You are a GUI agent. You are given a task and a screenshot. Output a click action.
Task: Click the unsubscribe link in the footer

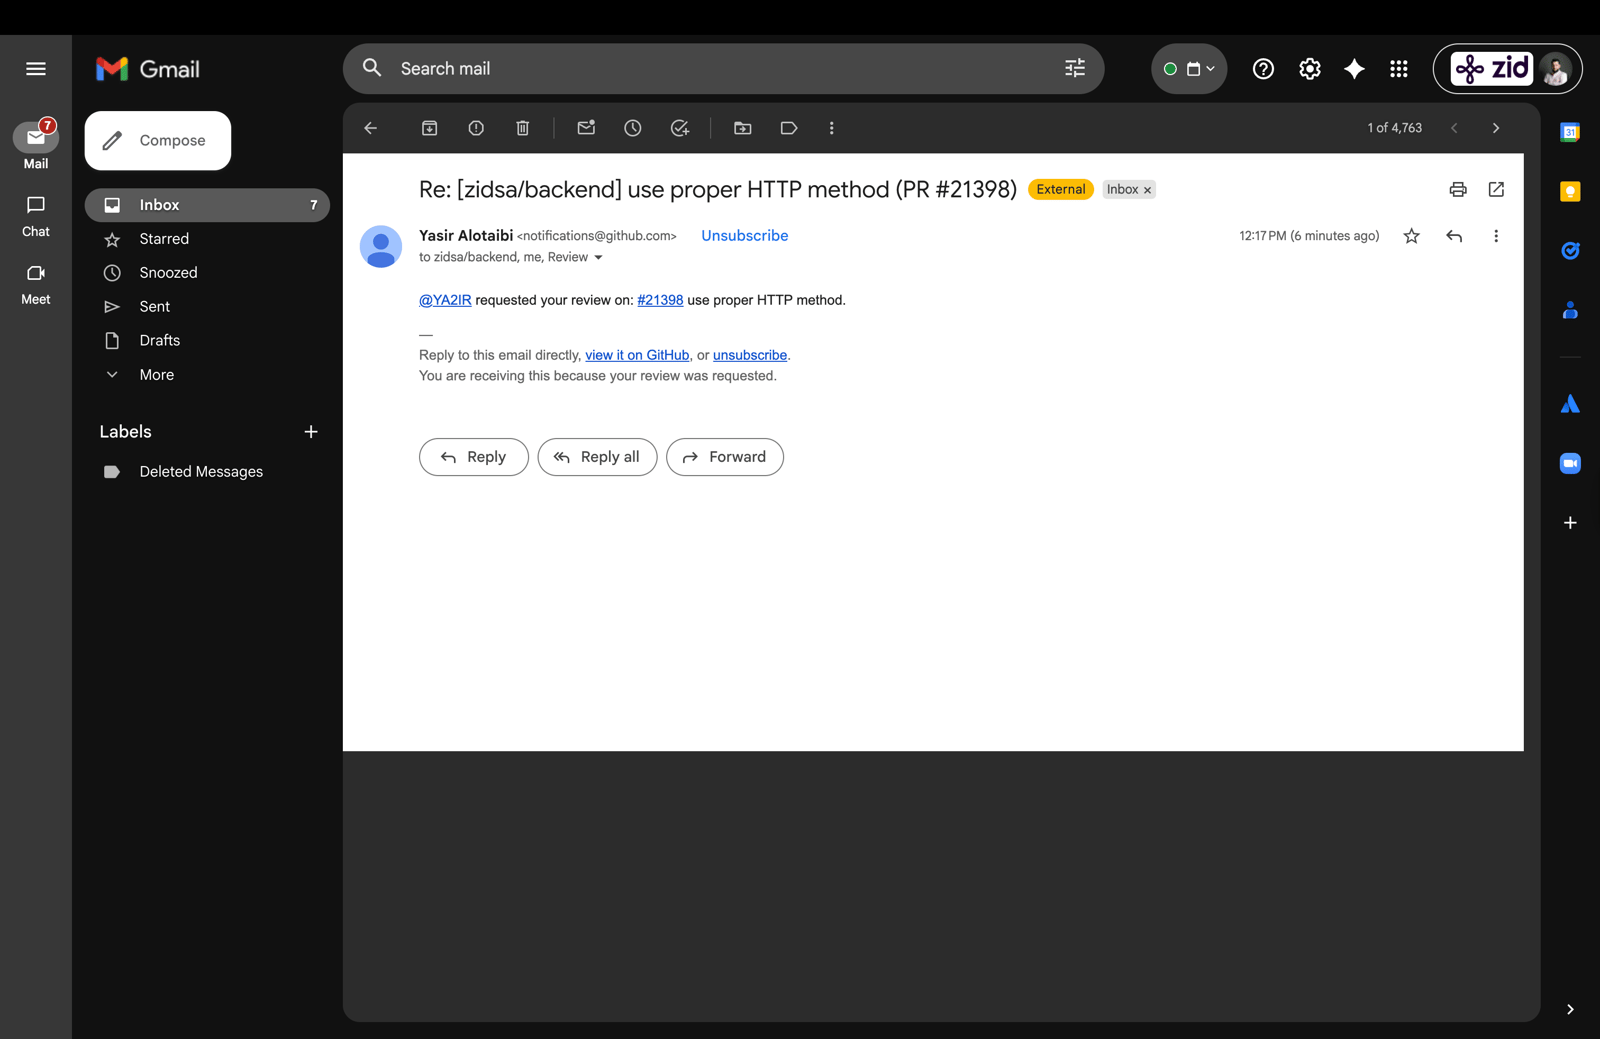[x=750, y=355]
